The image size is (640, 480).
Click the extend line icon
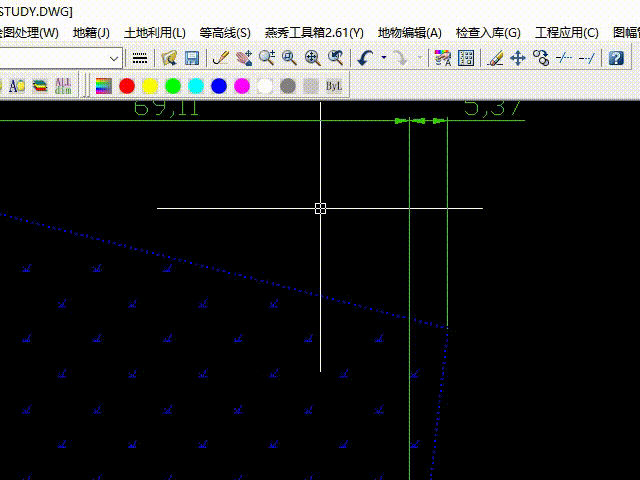click(587, 58)
